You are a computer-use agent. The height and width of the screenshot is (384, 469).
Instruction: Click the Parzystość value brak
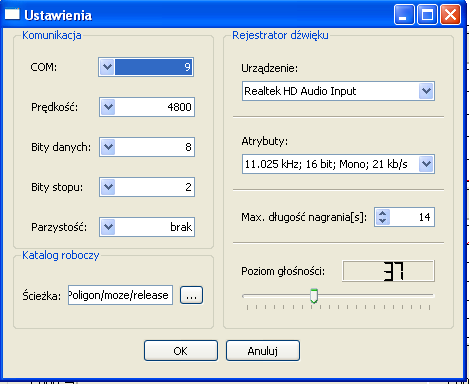click(x=181, y=227)
